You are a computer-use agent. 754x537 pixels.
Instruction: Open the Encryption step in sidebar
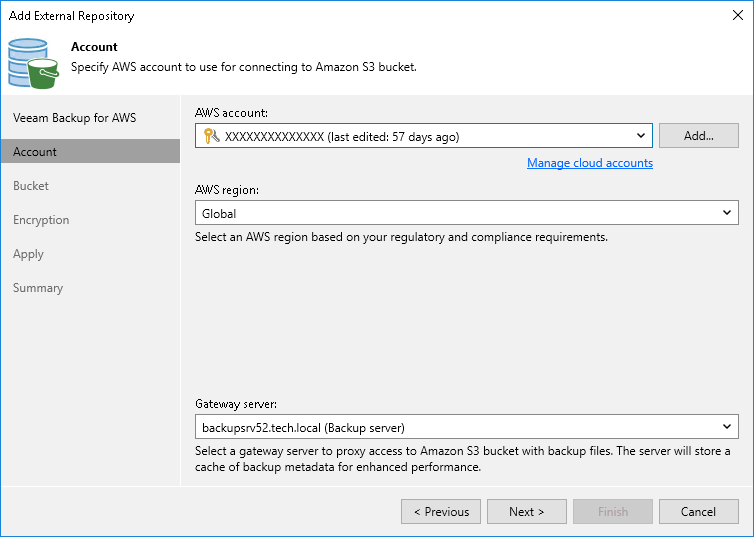pyautogui.click(x=41, y=220)
